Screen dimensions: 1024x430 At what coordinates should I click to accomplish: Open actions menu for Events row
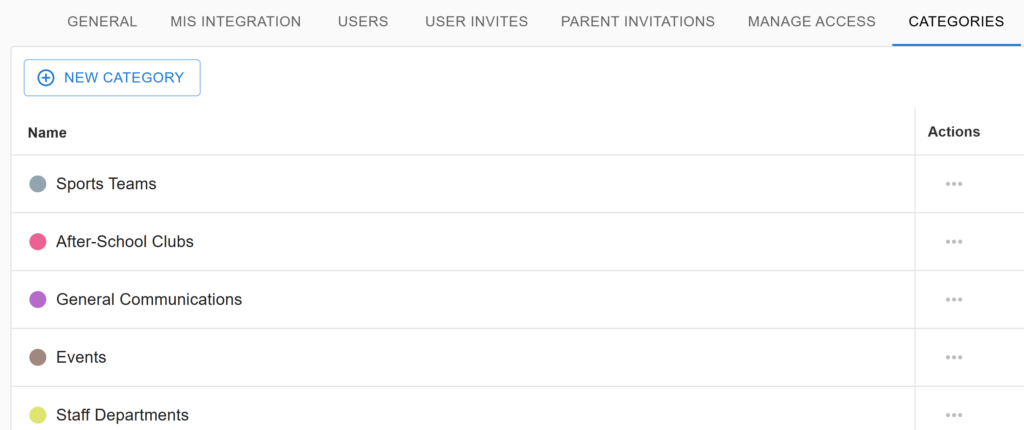coord(953,357)
